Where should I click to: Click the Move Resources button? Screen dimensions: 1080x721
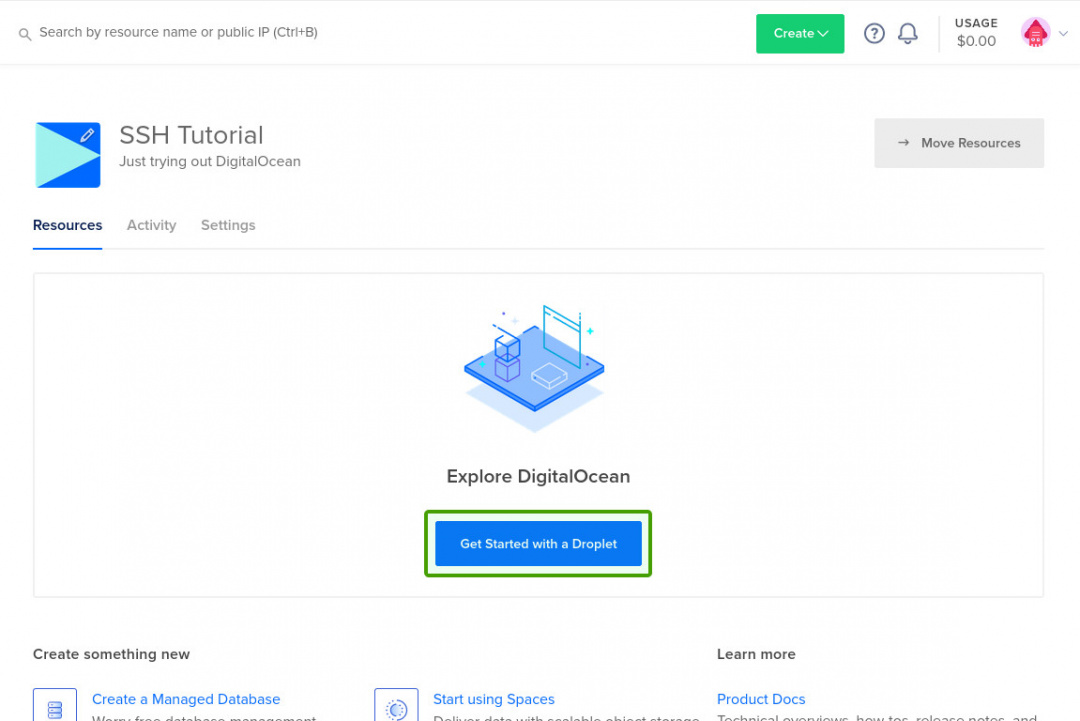[x=959, y=143]
